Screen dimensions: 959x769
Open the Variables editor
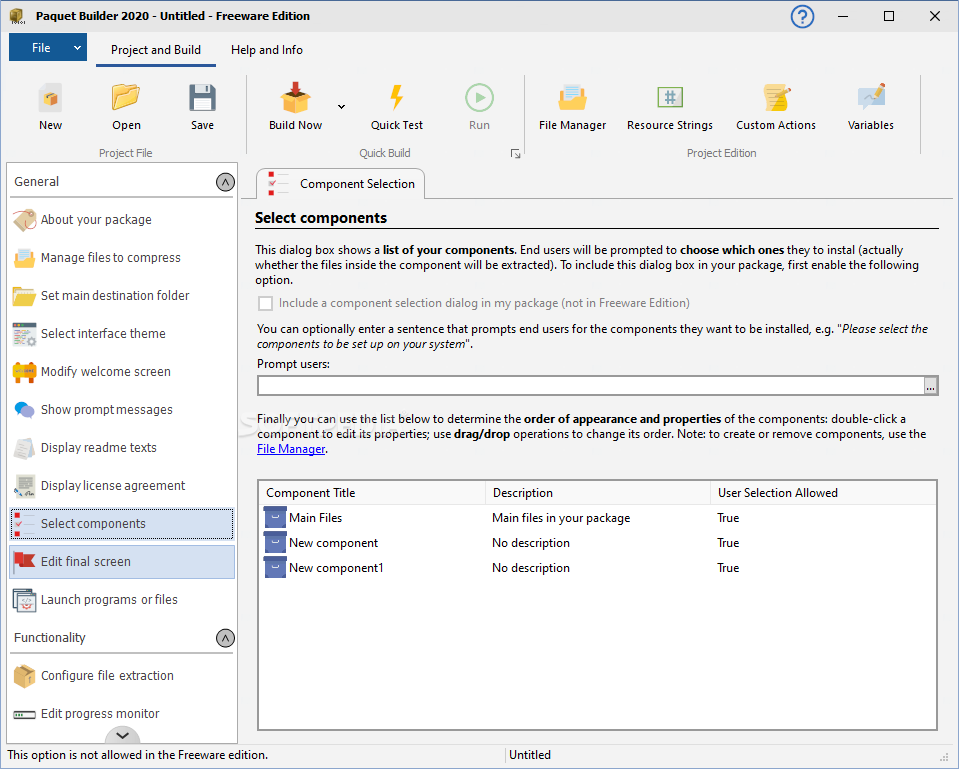click(870, 108)
